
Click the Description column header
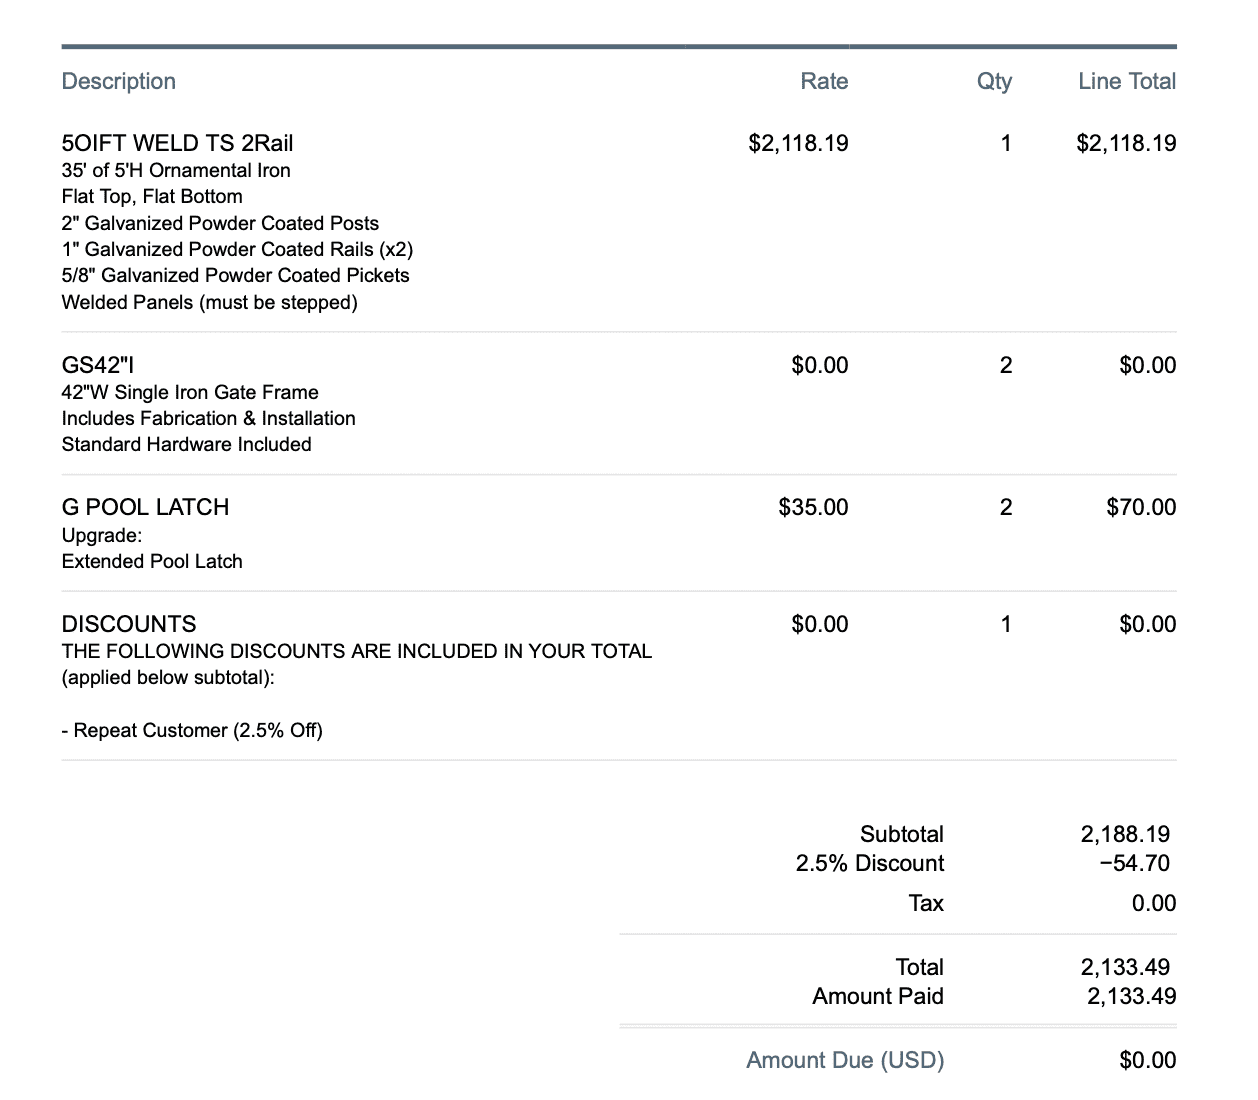(x=118, y=82)
